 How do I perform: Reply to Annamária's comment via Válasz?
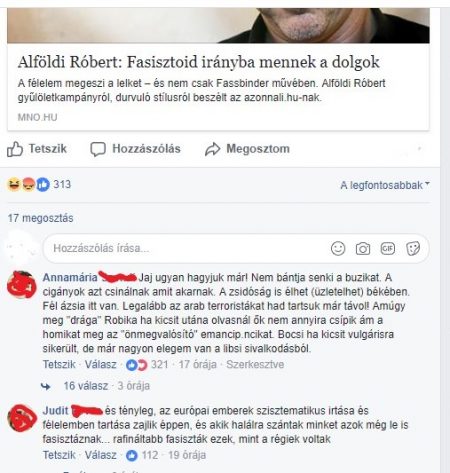(100, 364)
